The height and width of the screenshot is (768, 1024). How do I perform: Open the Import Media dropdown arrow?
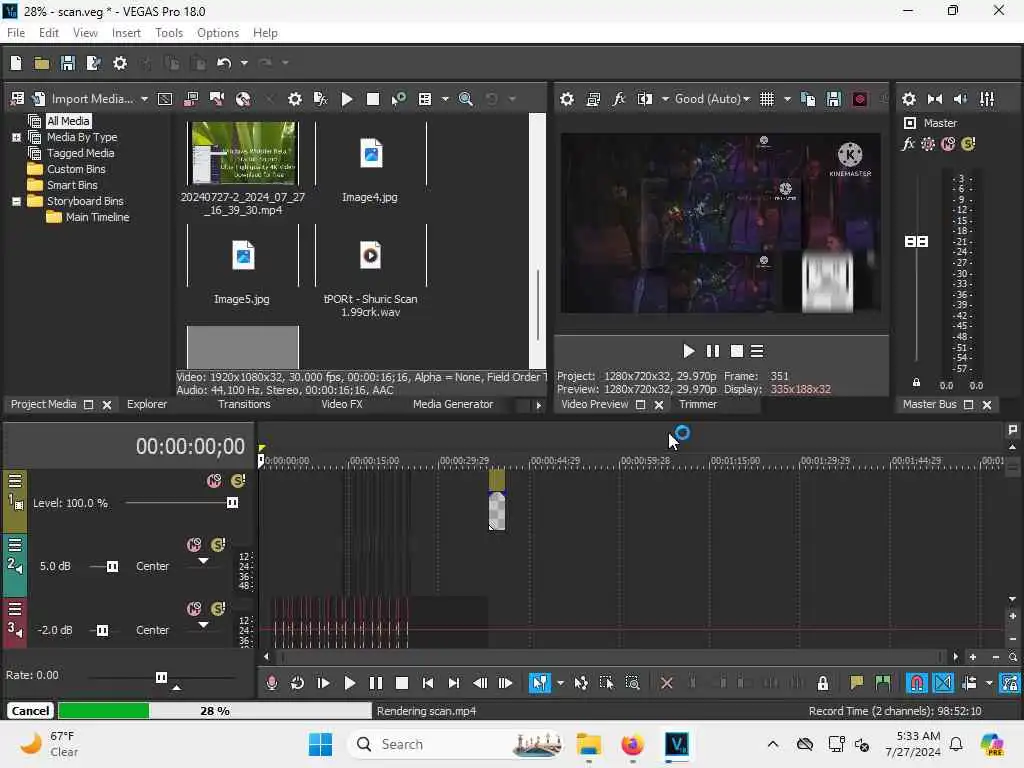(144, 99)
